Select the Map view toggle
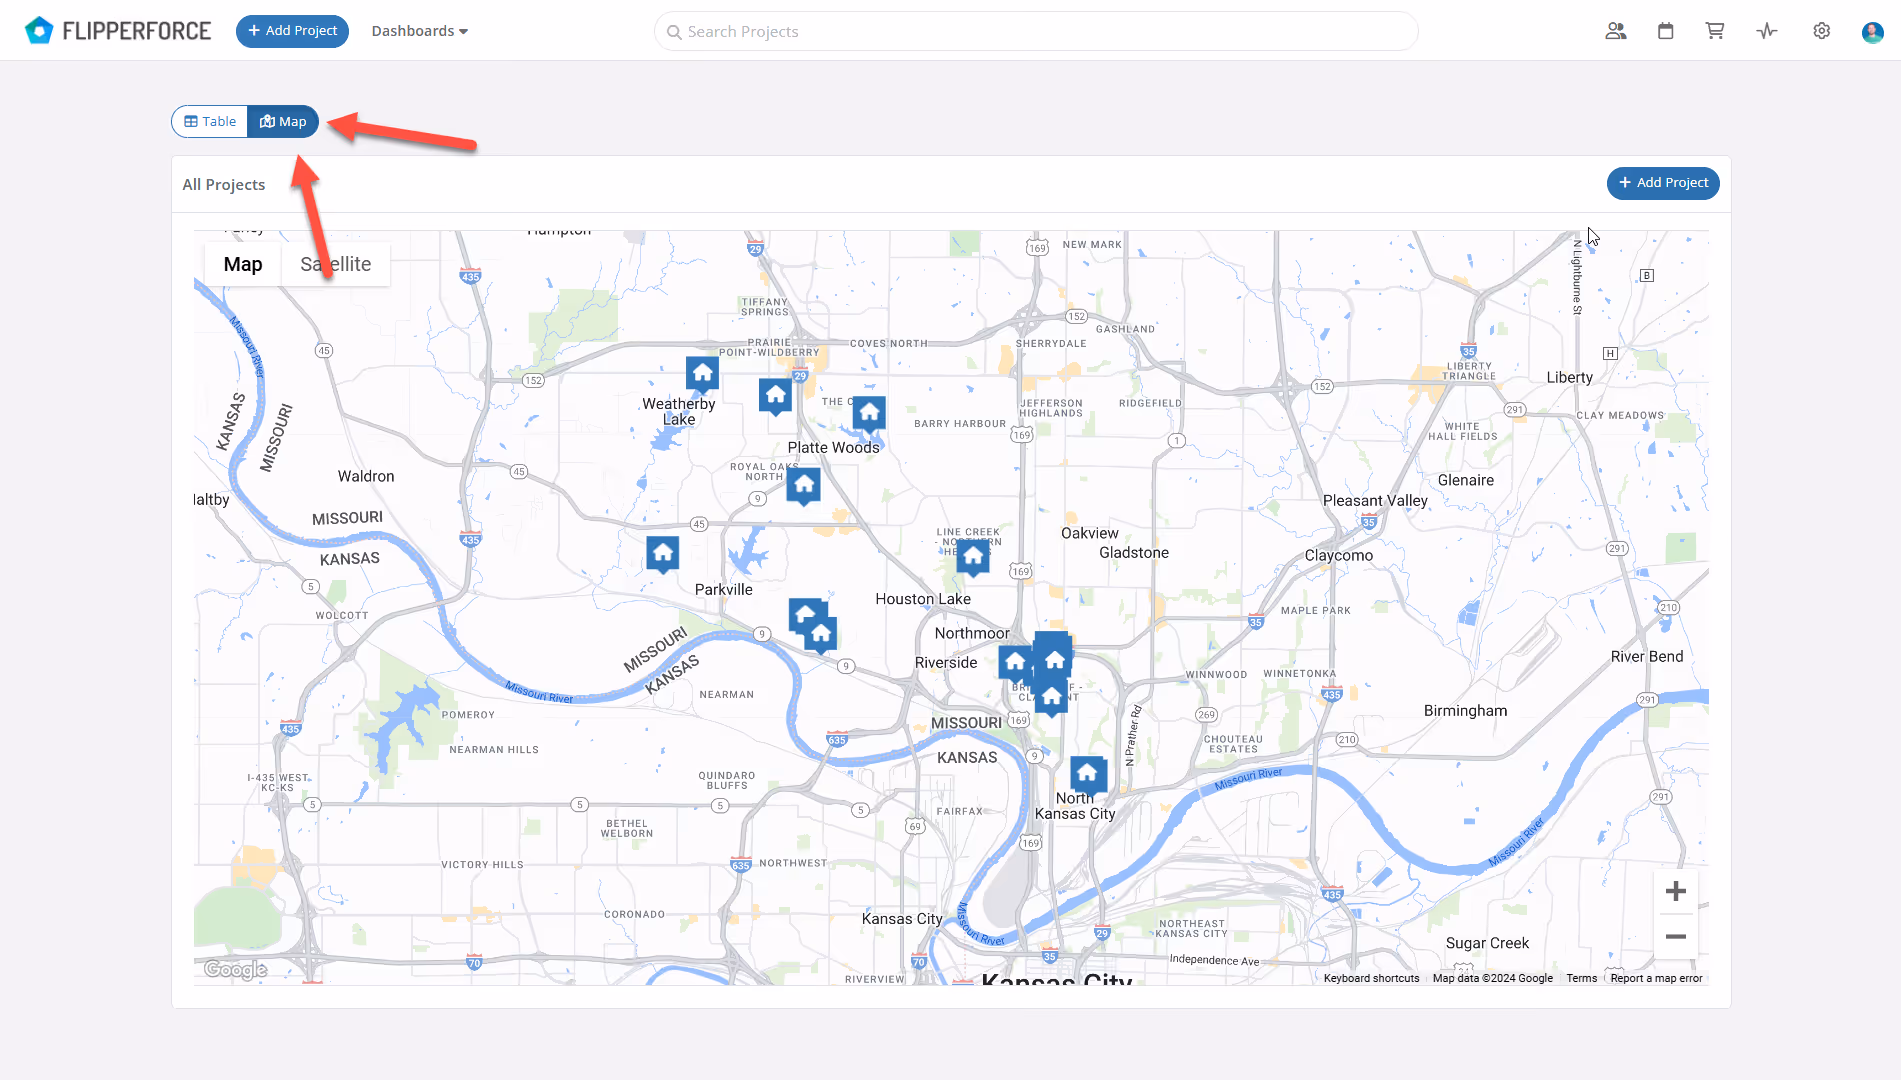The image size is (1901, 1080). [x=283, y=121]
